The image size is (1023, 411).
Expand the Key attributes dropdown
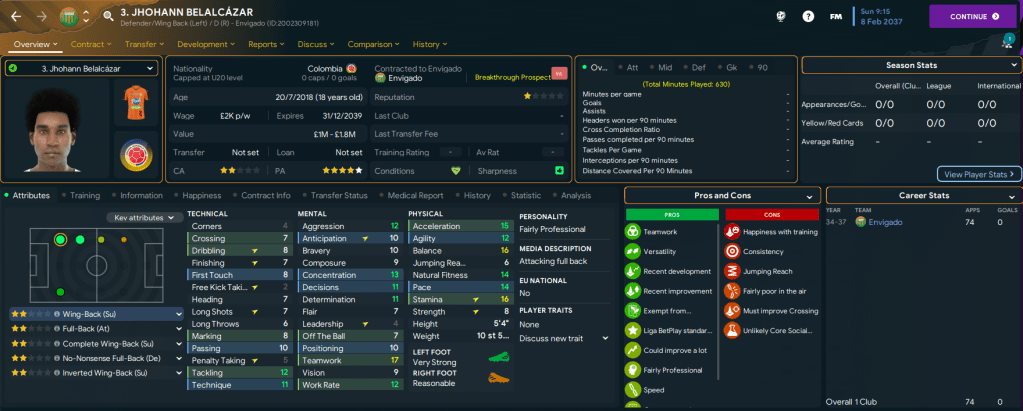(x=144, y=217)
